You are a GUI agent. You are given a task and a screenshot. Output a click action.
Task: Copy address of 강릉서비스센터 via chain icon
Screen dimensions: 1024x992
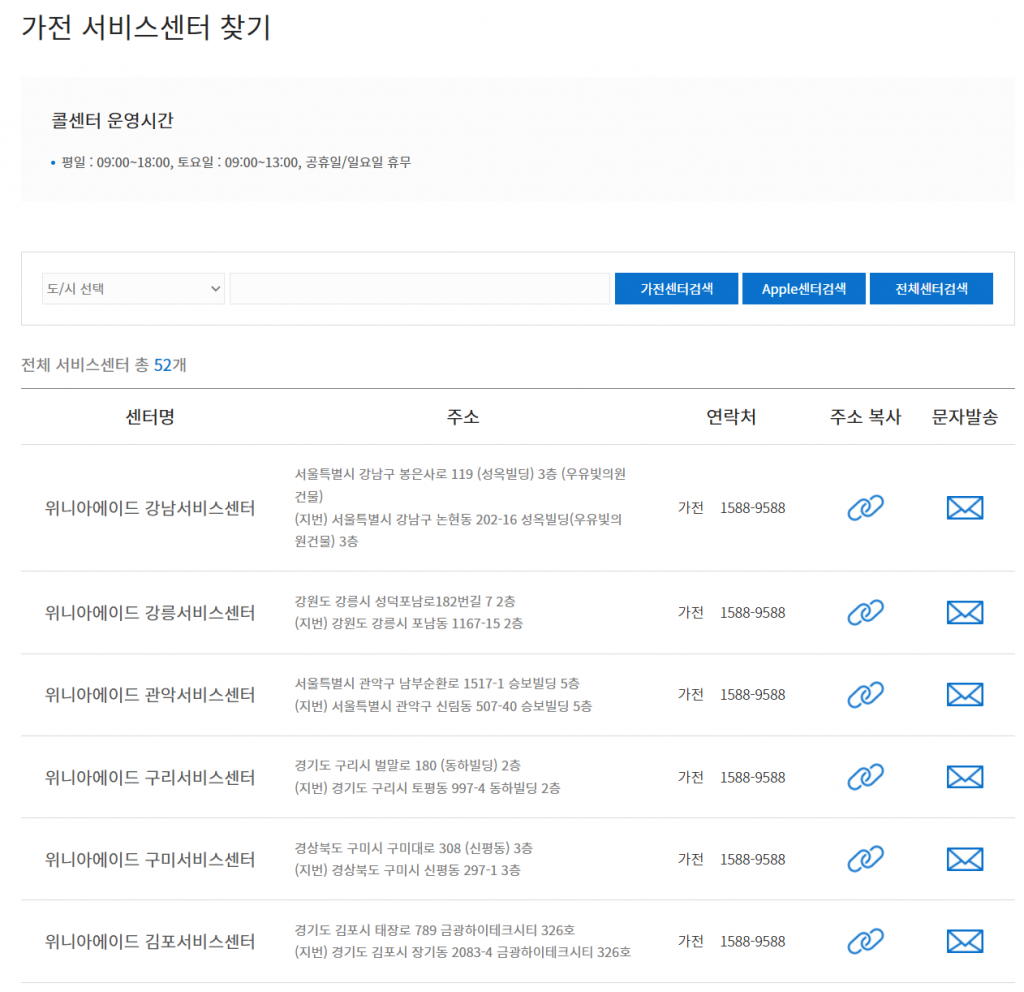tap(864, 612)
